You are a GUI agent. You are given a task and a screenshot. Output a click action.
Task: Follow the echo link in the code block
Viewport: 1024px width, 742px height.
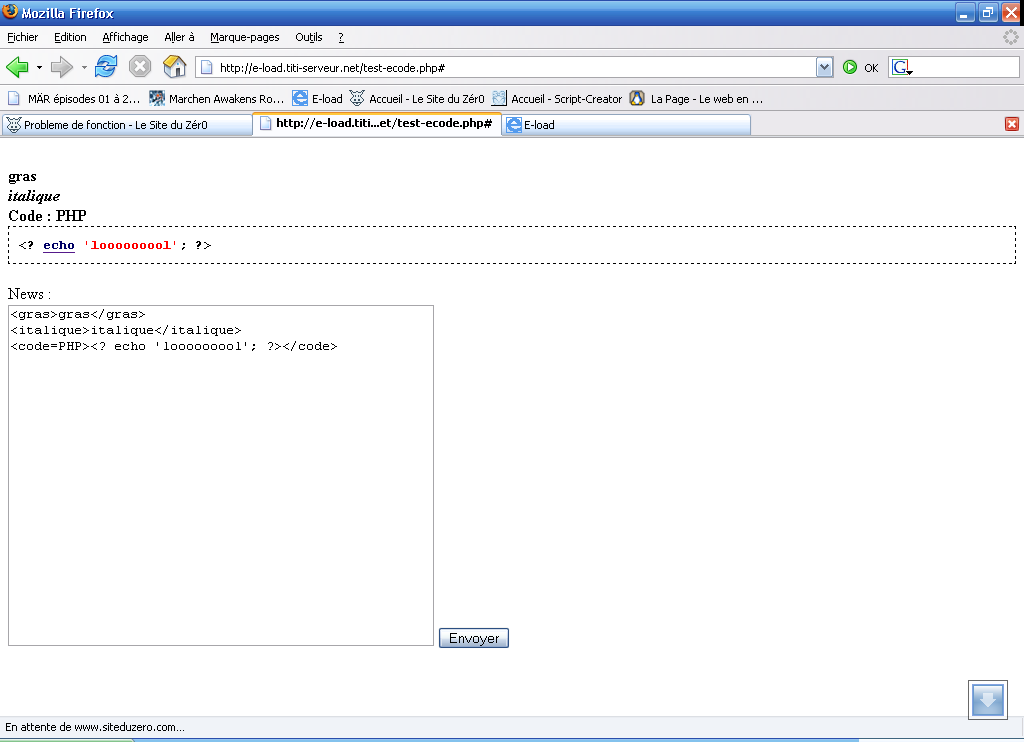click(x=58, y=245)
